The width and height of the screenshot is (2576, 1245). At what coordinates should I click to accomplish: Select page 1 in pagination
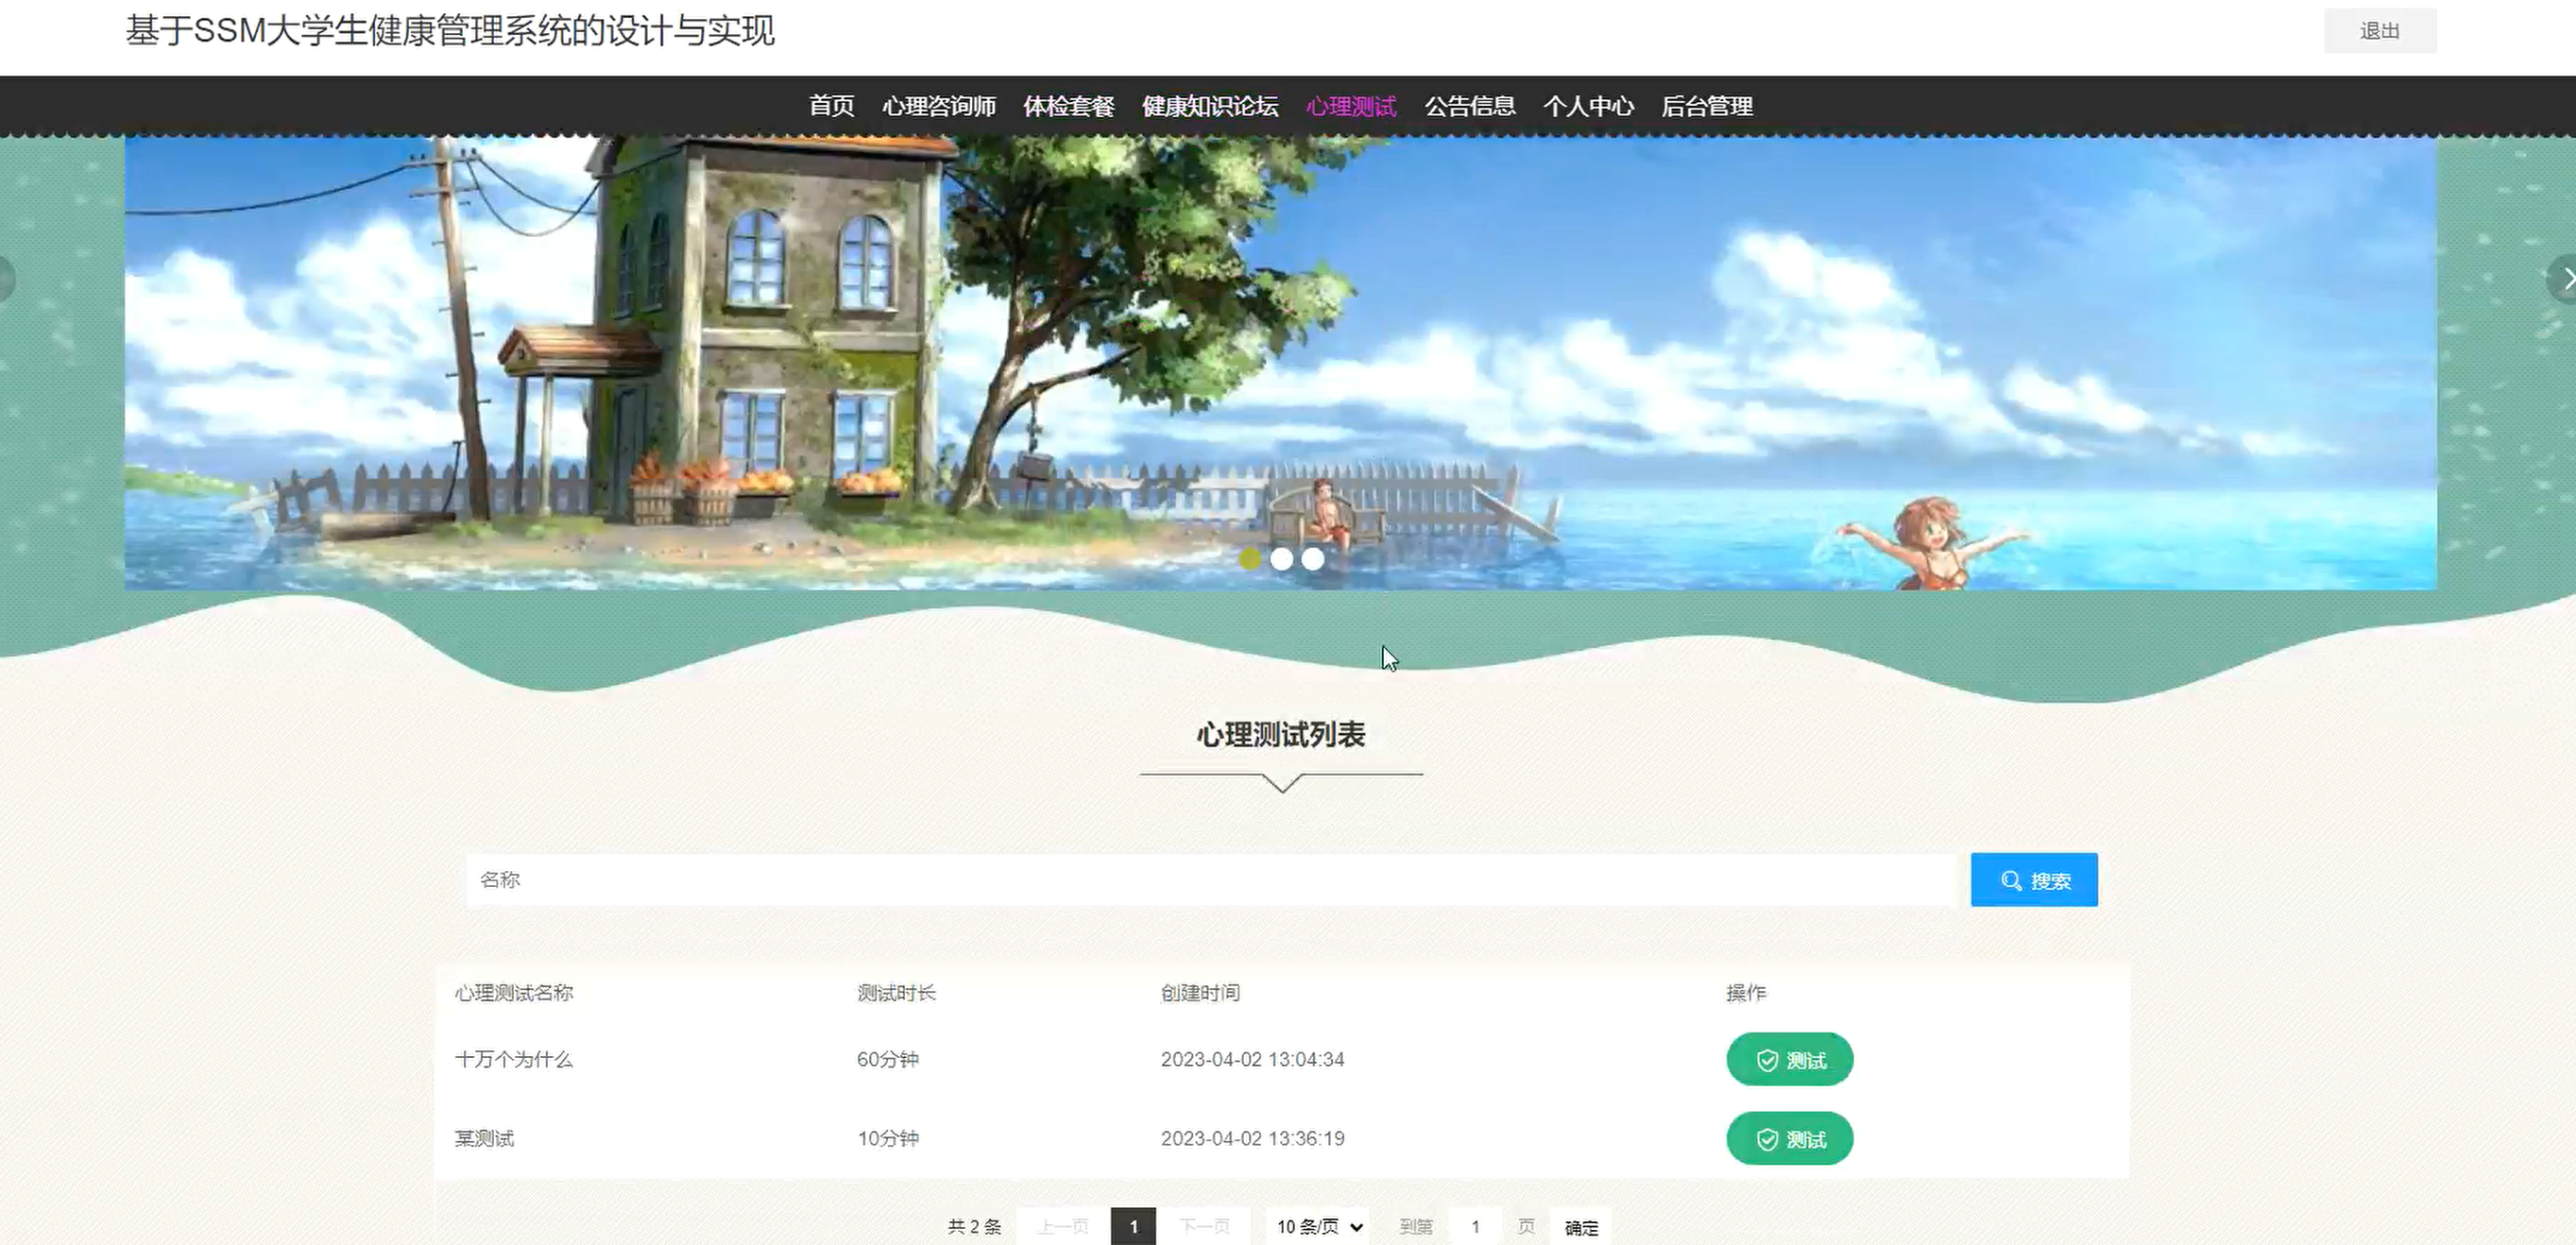point(1133,1227)
